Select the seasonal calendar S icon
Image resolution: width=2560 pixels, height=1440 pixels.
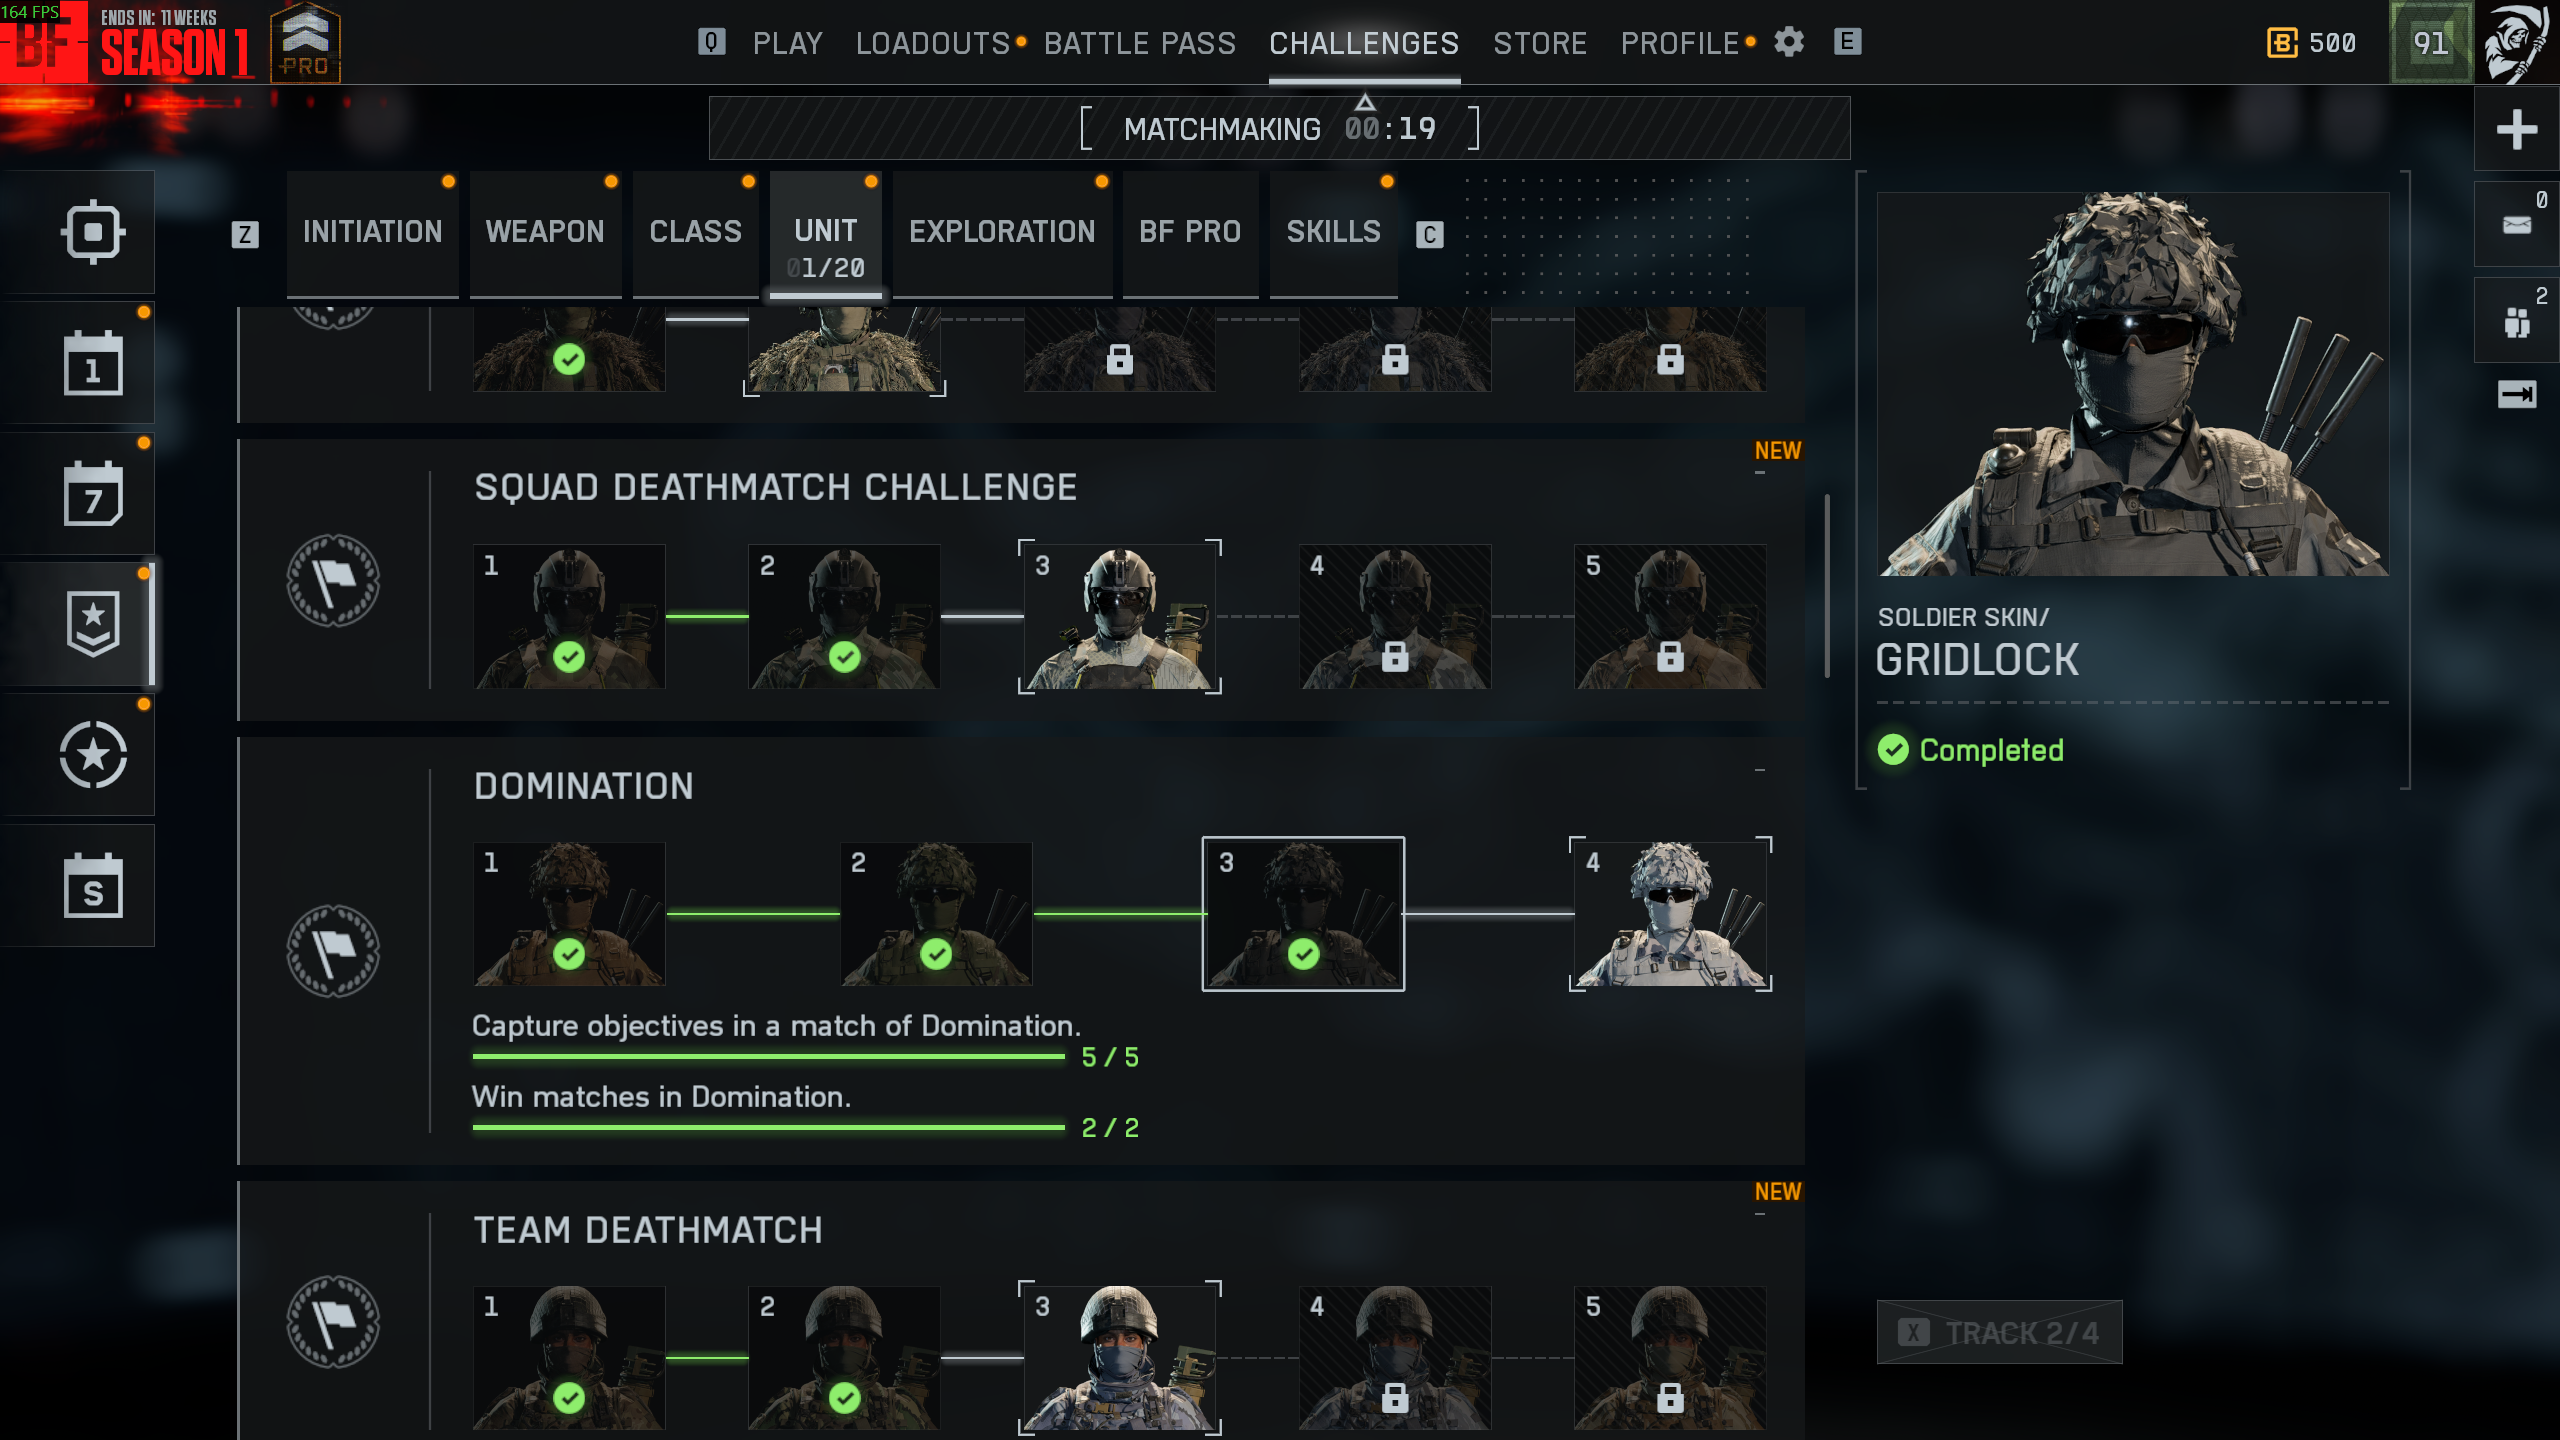pos(93,886)
